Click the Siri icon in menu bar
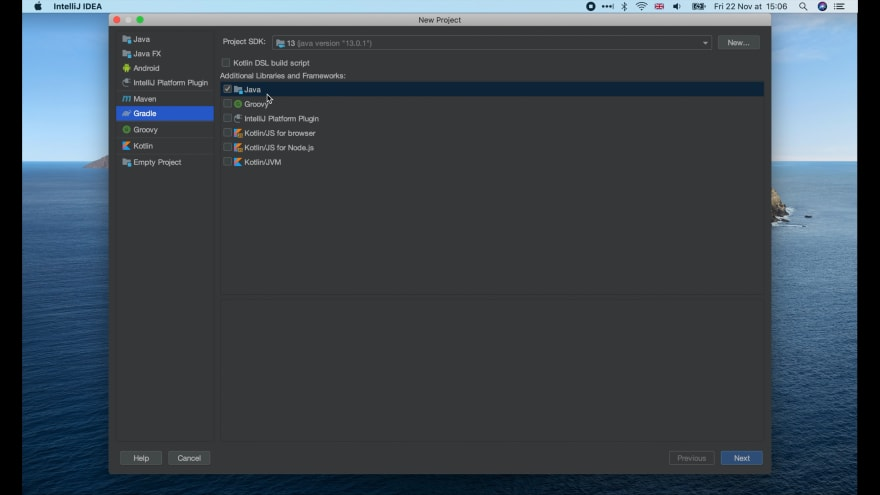 click(822, 6)
